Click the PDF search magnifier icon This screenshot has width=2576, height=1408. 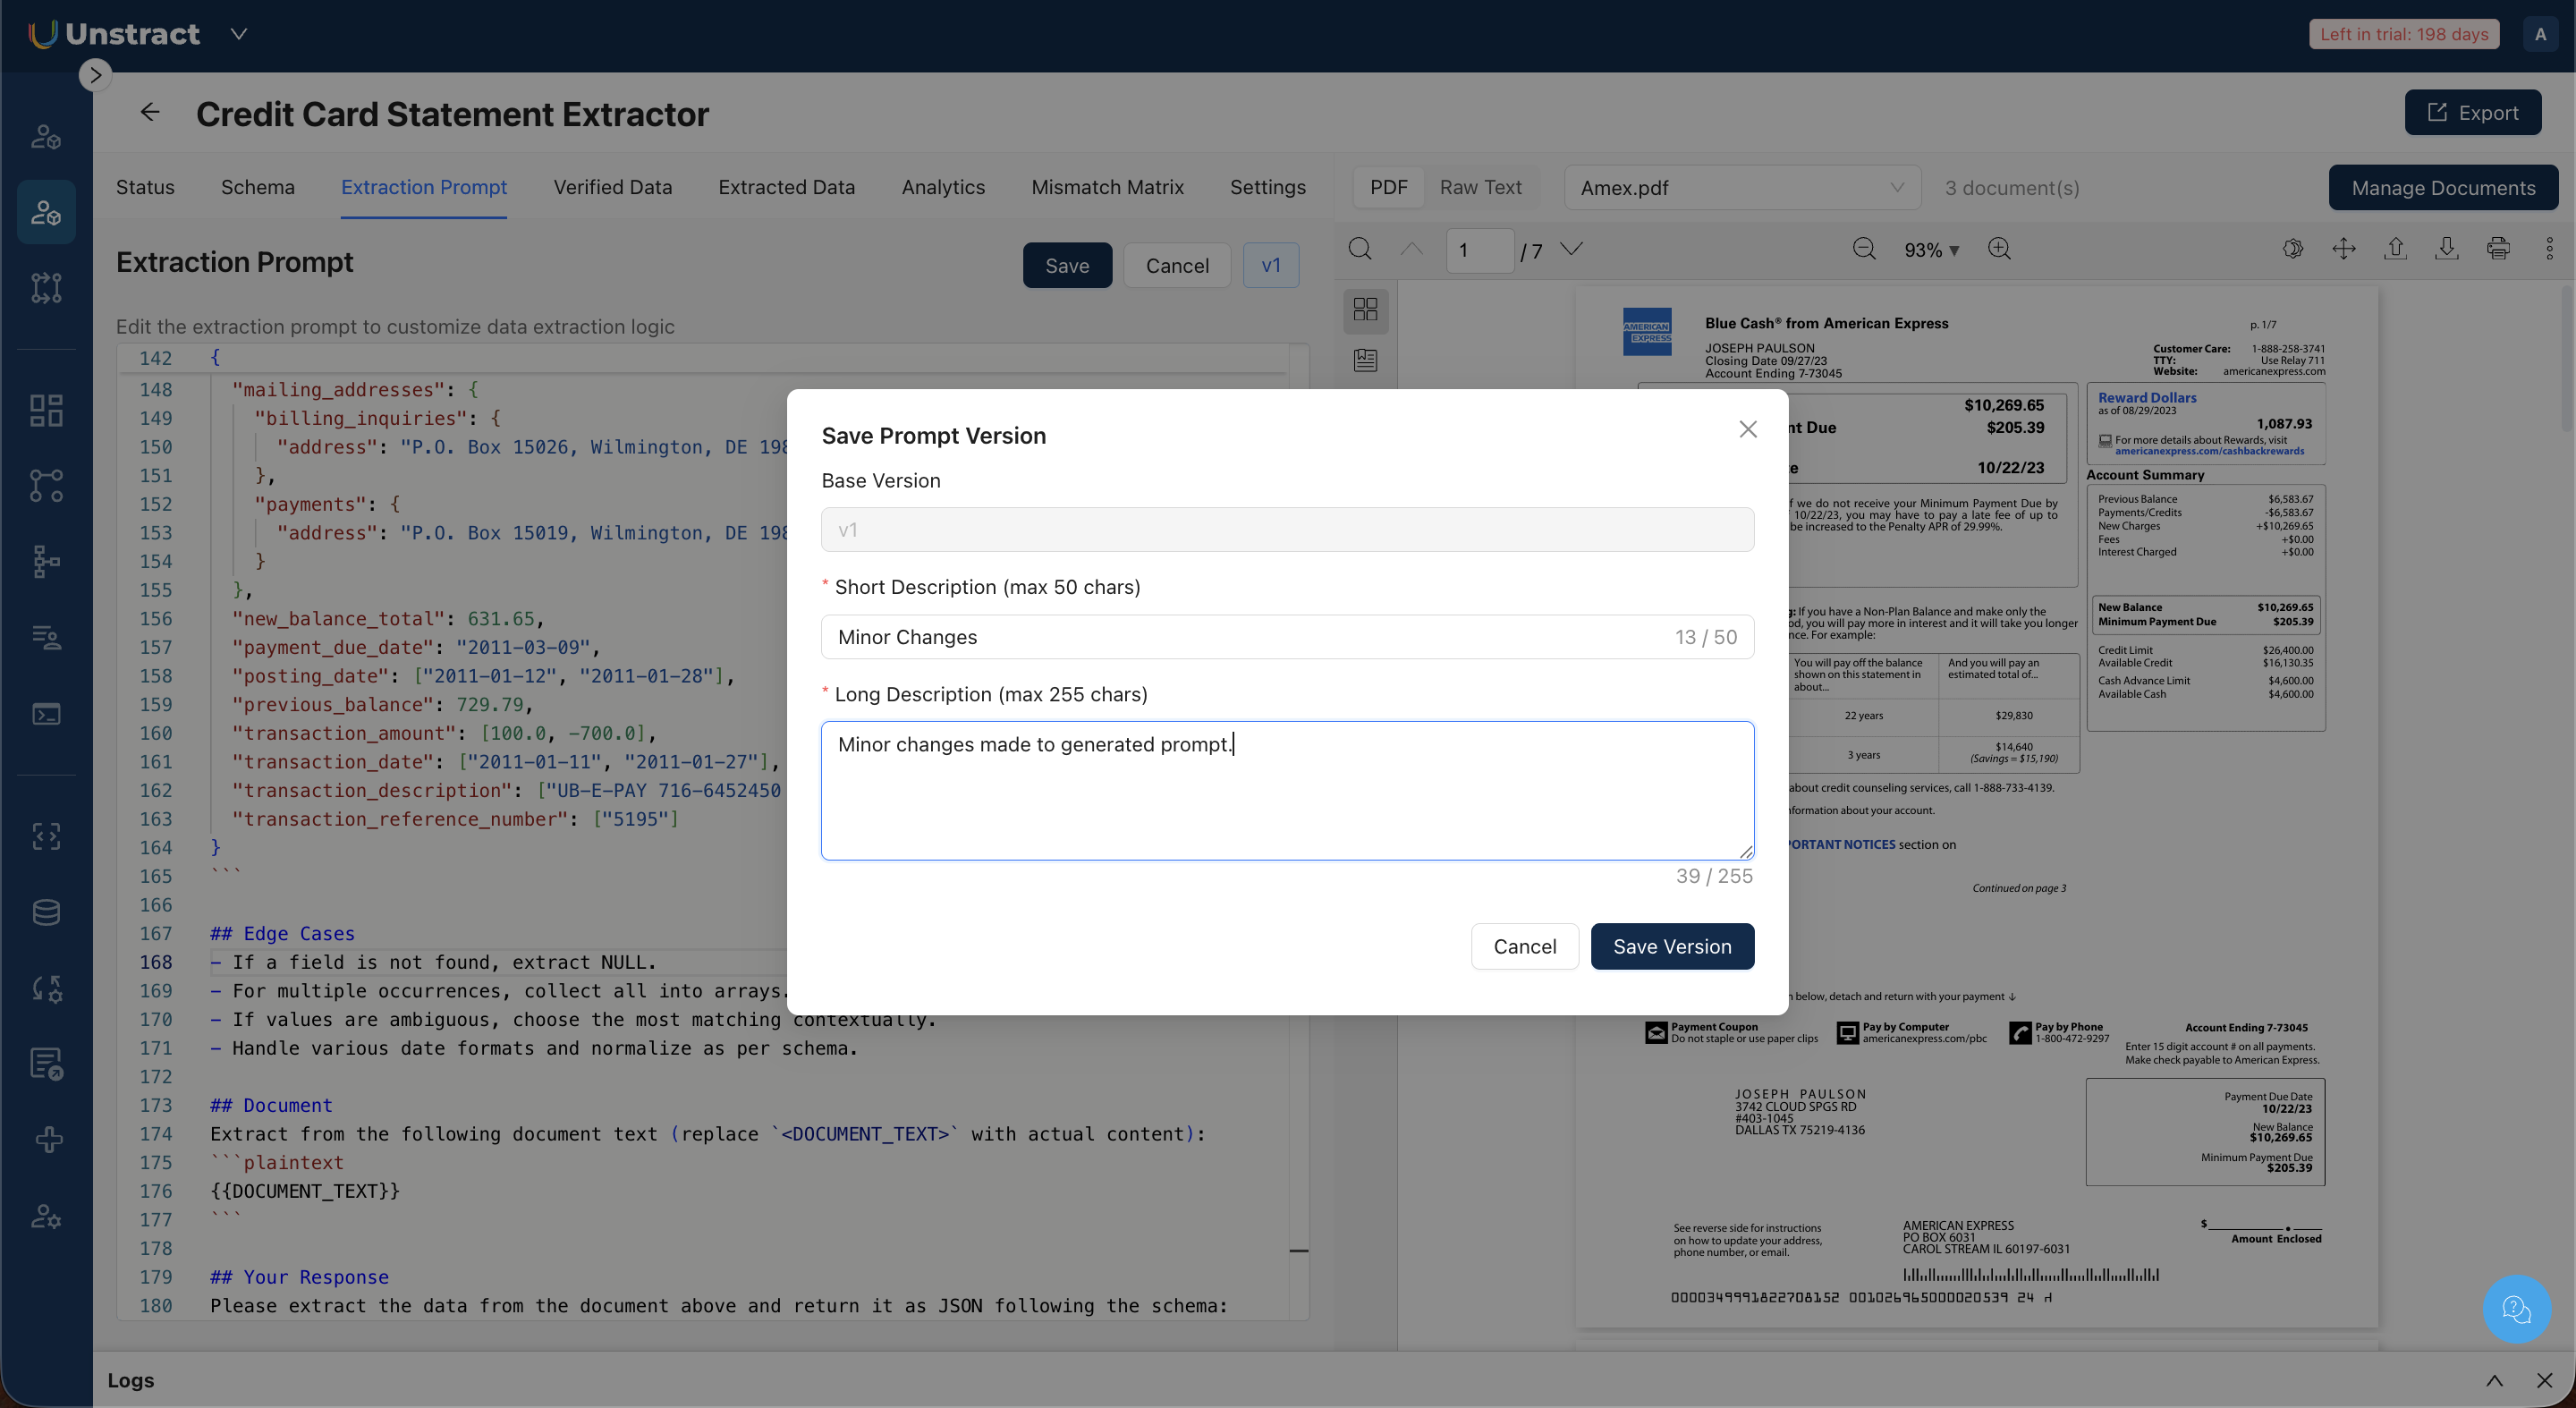tap(1359, 249)
